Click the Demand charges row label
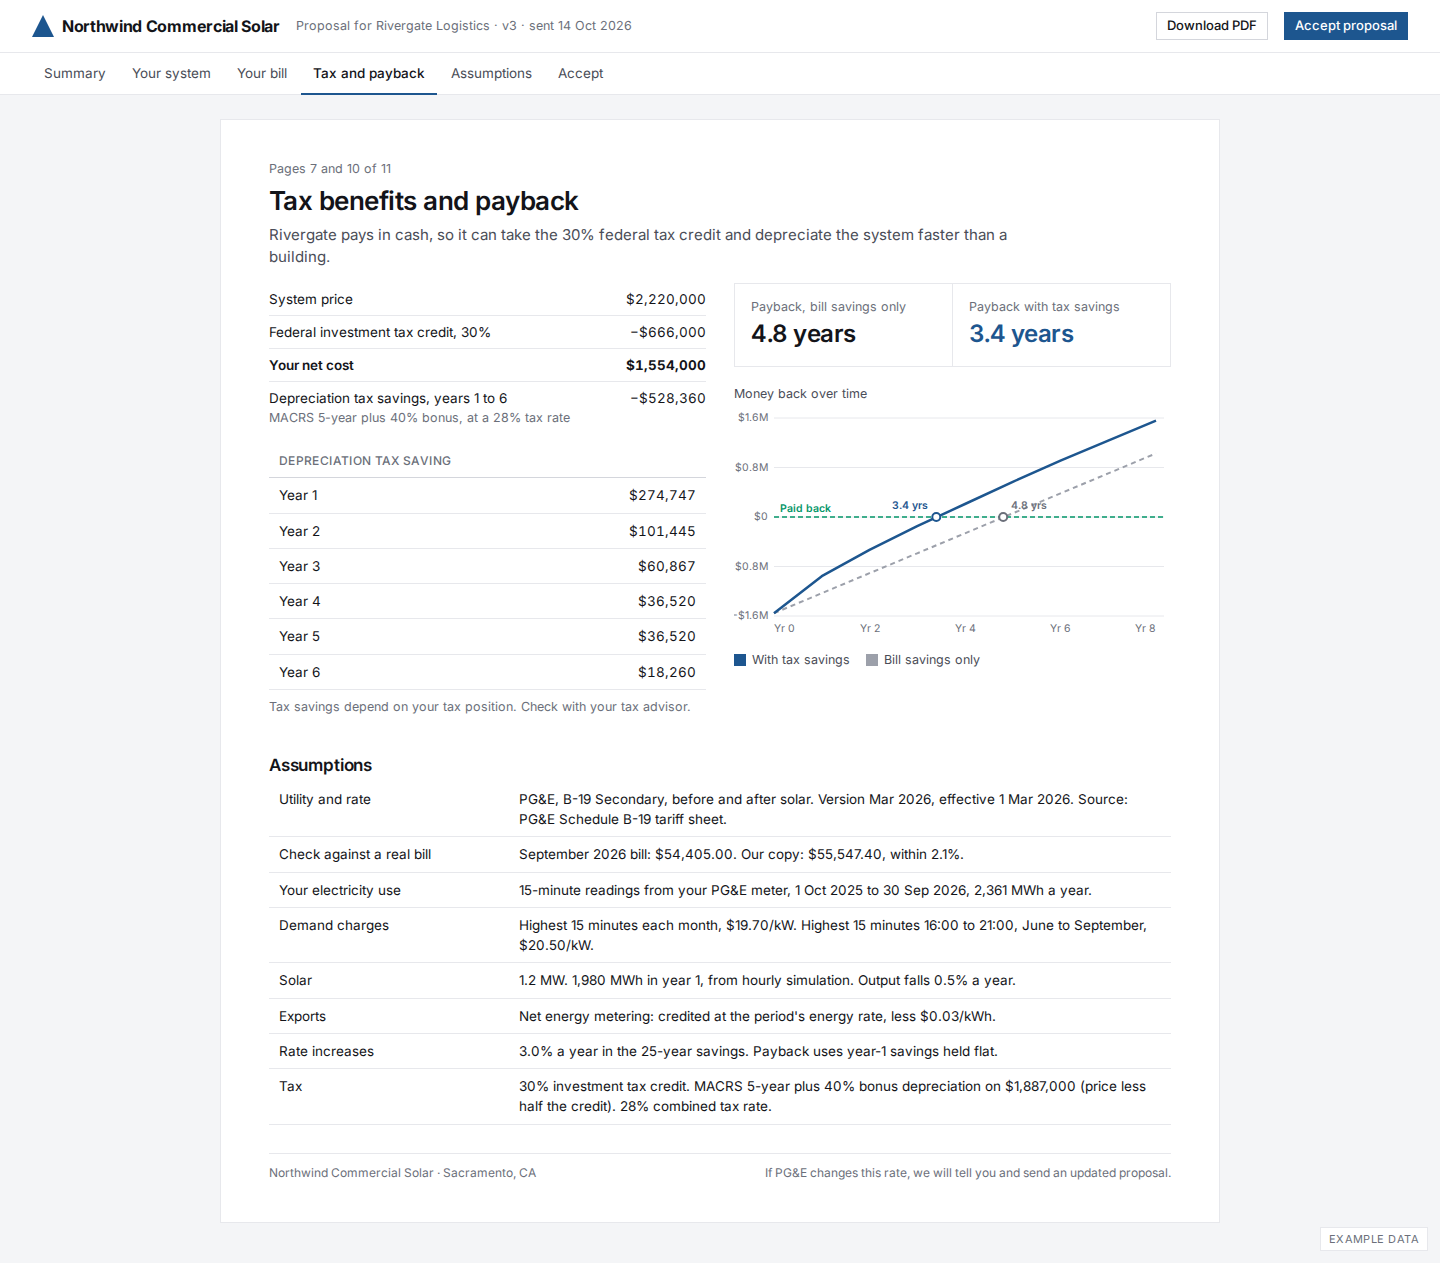This screenshot has height=1263, width=1440. [x=334, y=925]
